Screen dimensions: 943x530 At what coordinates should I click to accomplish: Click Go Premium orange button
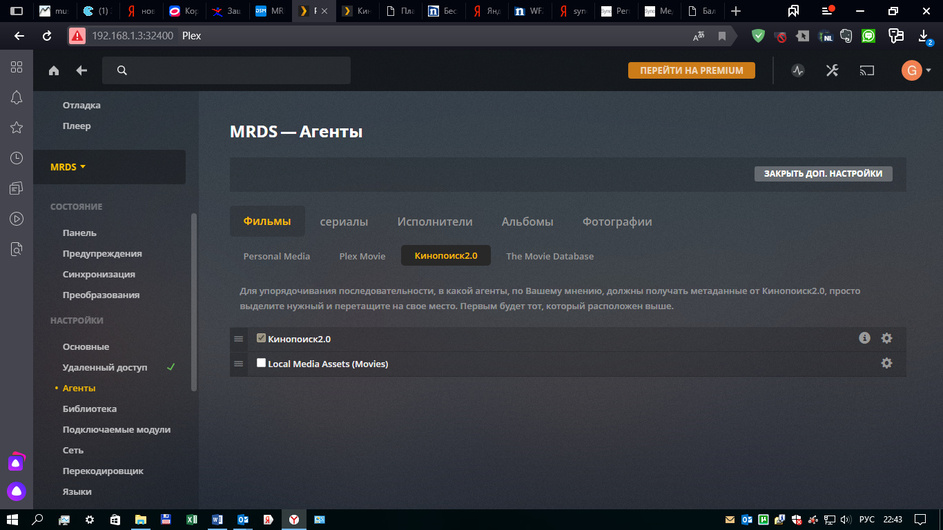pyautogui.click(x=691, y=70)
